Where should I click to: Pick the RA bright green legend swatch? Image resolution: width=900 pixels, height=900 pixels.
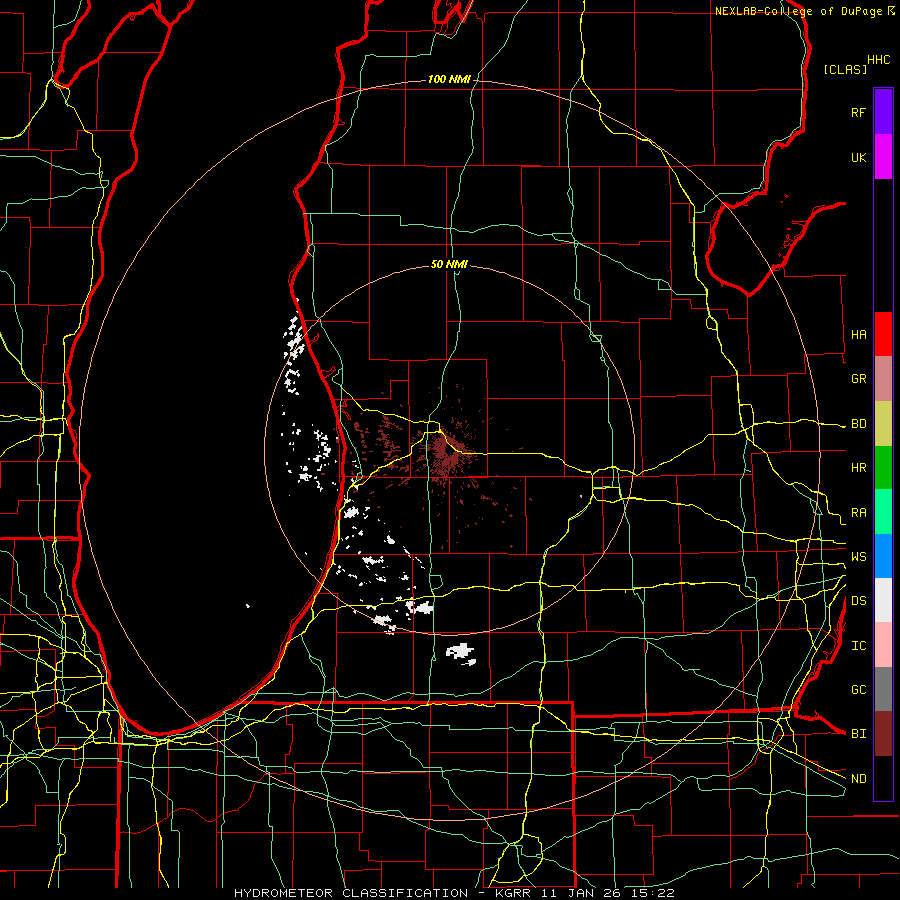883,512
